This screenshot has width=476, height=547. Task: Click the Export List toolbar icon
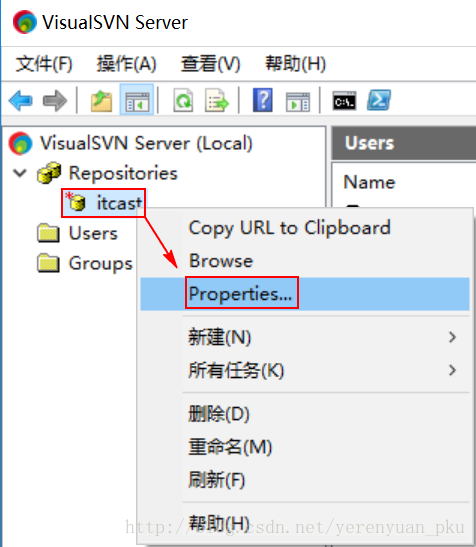[x=217, y=101]
